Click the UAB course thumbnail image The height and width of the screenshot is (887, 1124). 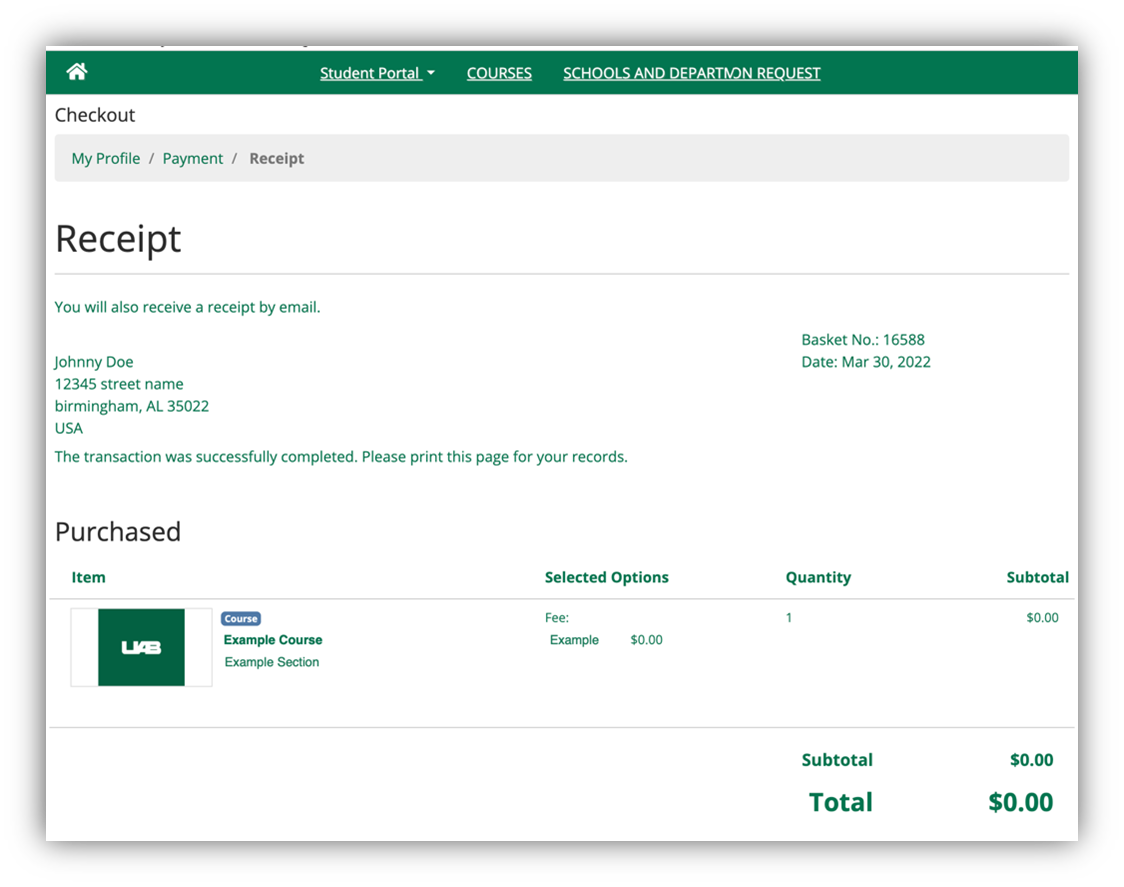pos(141,647)
